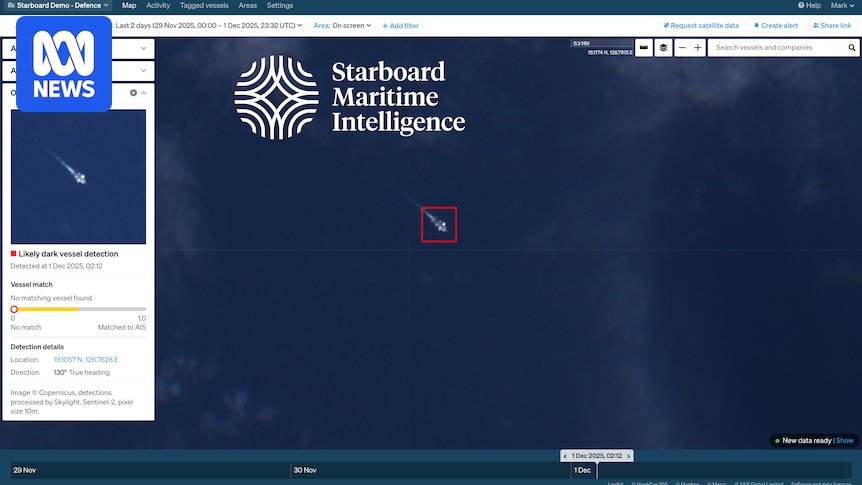Image resolution: width=862 pixels, height=485 pixels.
Task: Open the Area: On screen dropdown
Action: tap(342, 25)
